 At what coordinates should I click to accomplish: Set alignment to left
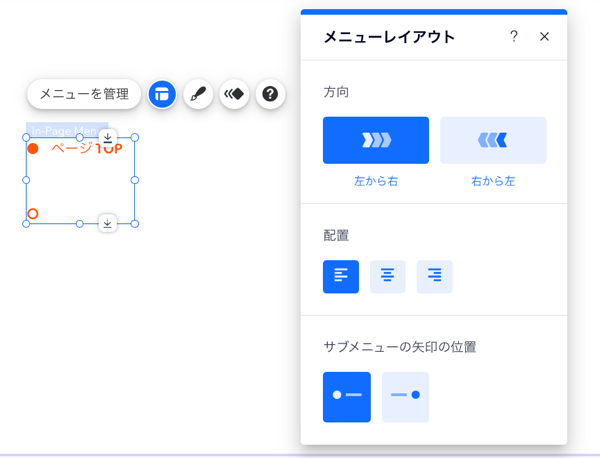(341, 277)
